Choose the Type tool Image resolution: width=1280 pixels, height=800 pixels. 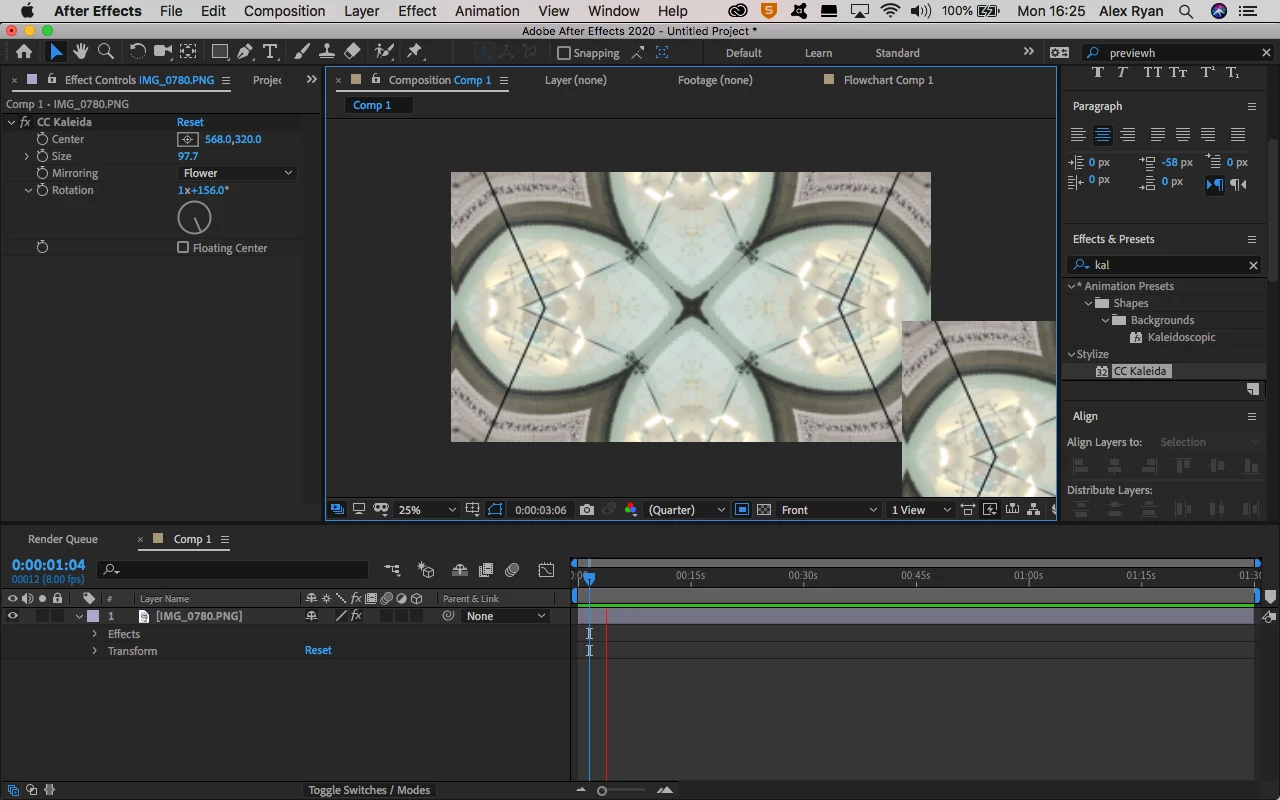tap(270, 52)
